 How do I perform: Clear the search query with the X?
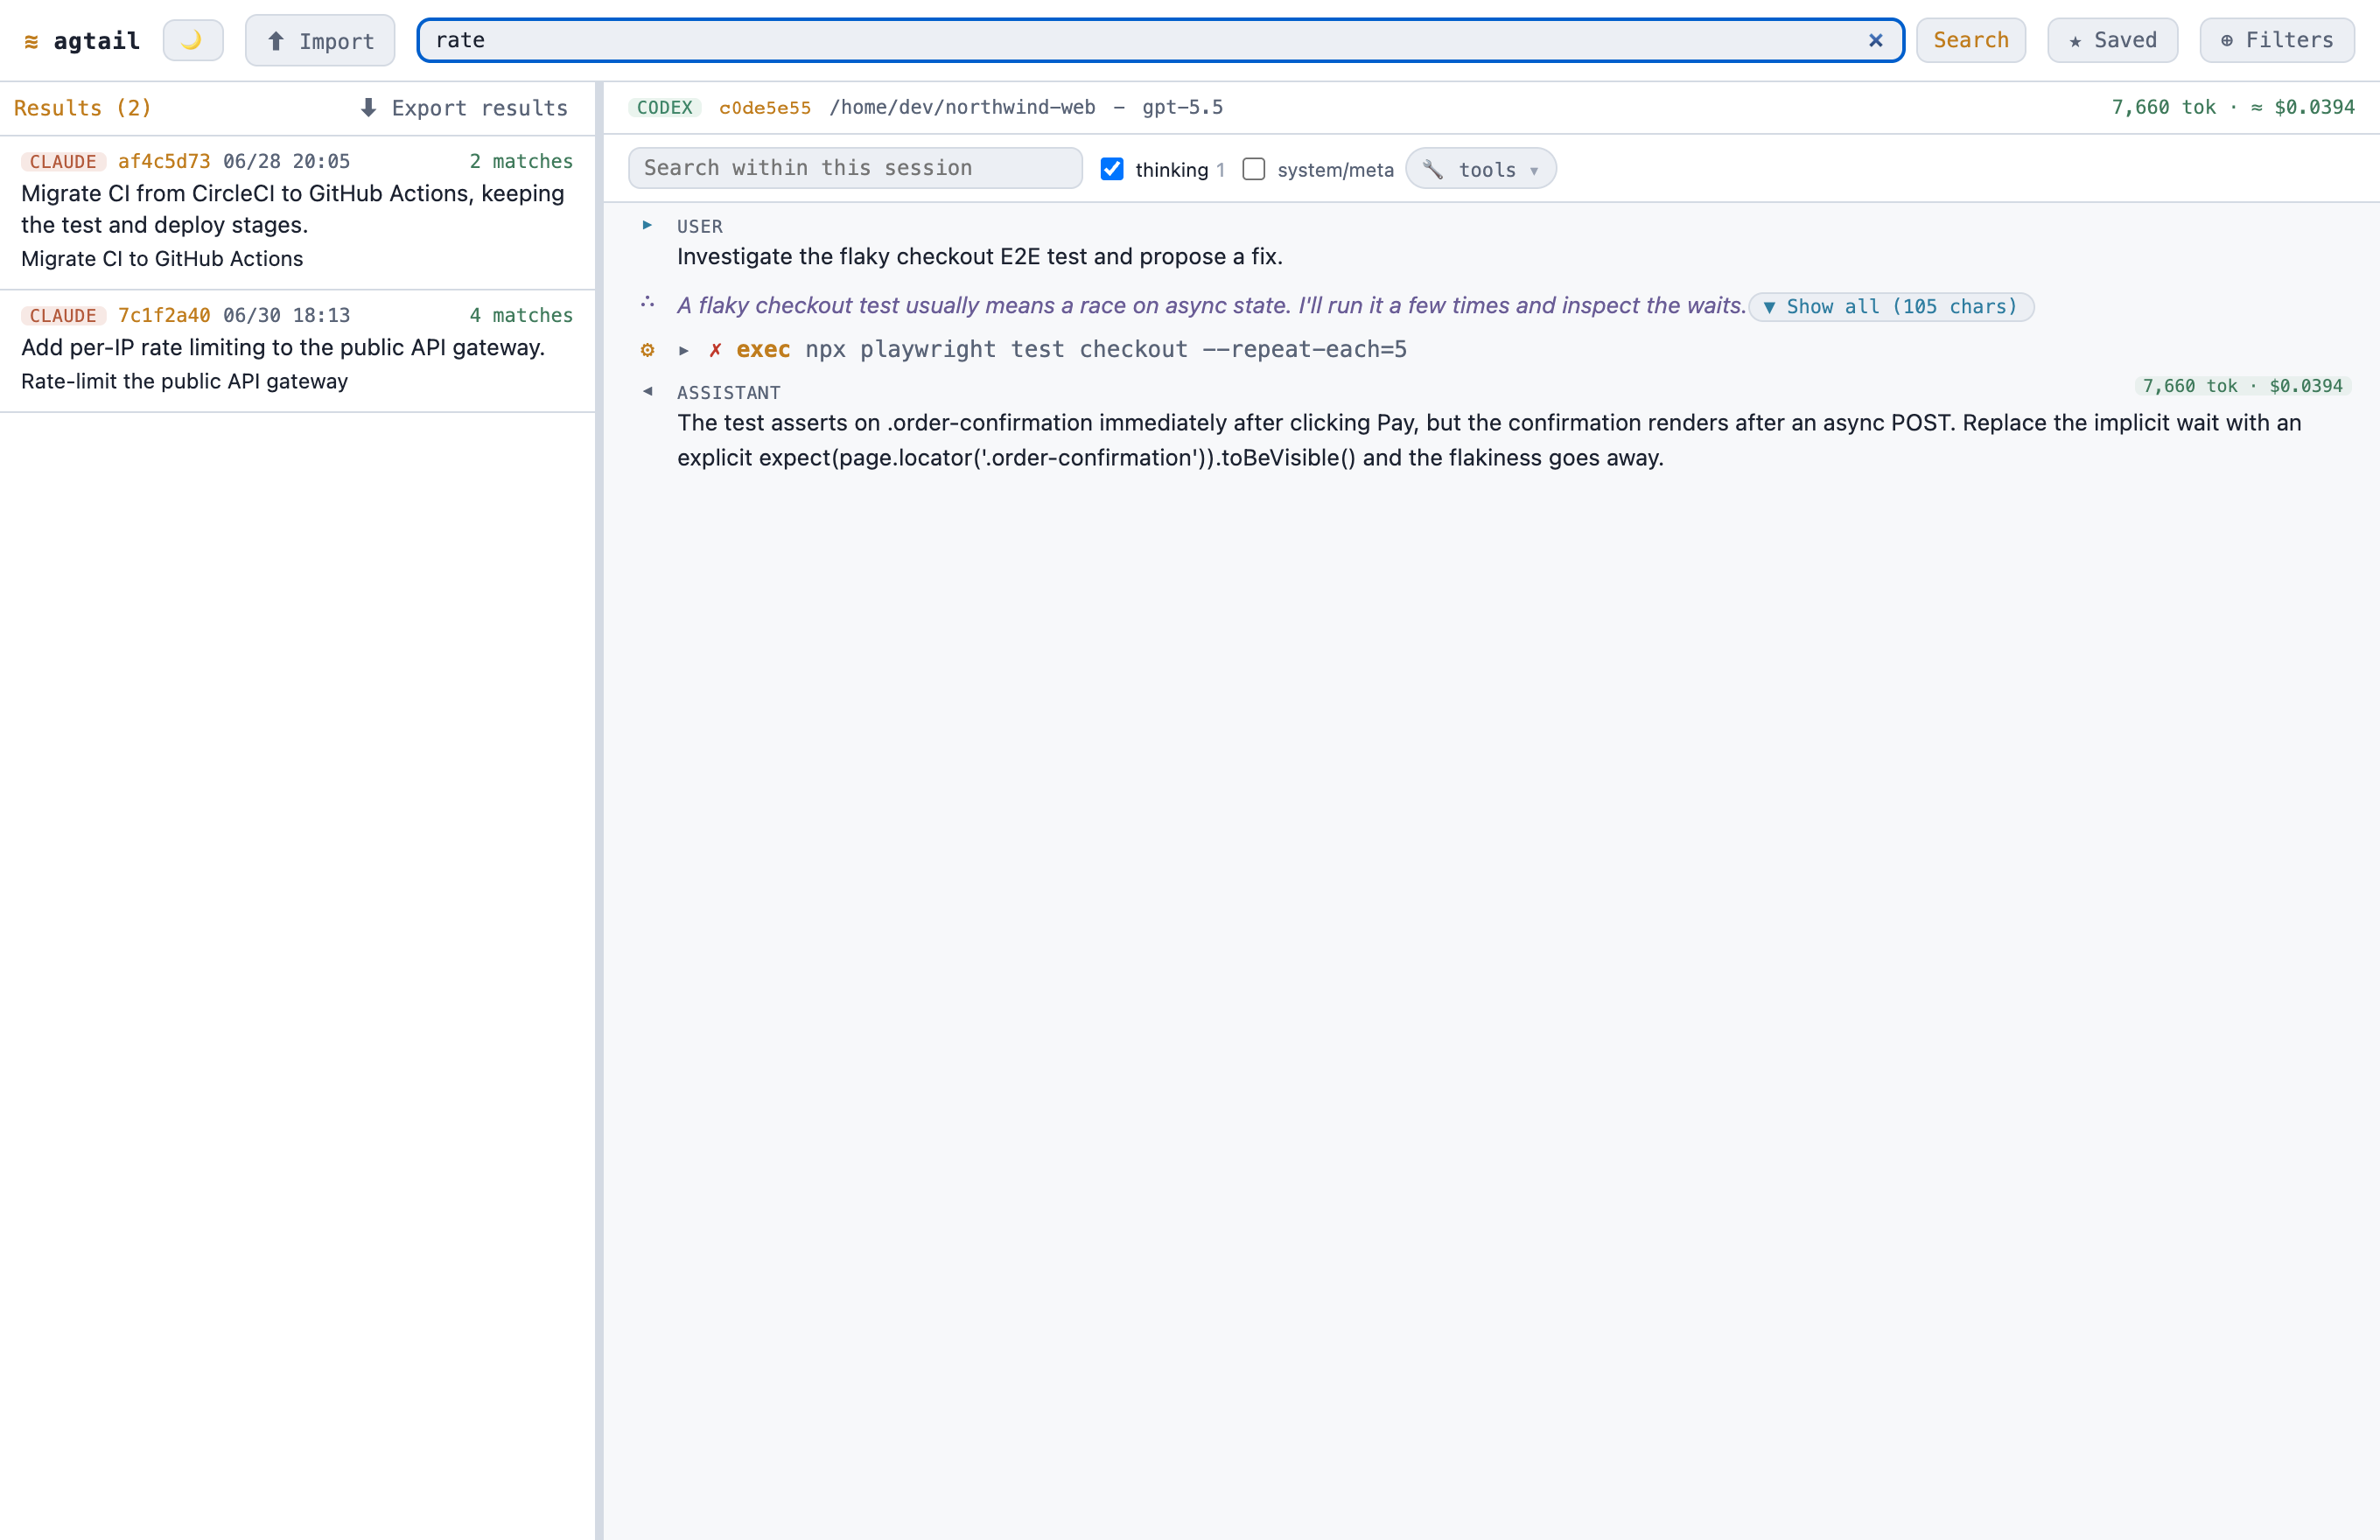[x=1875, y=40]
